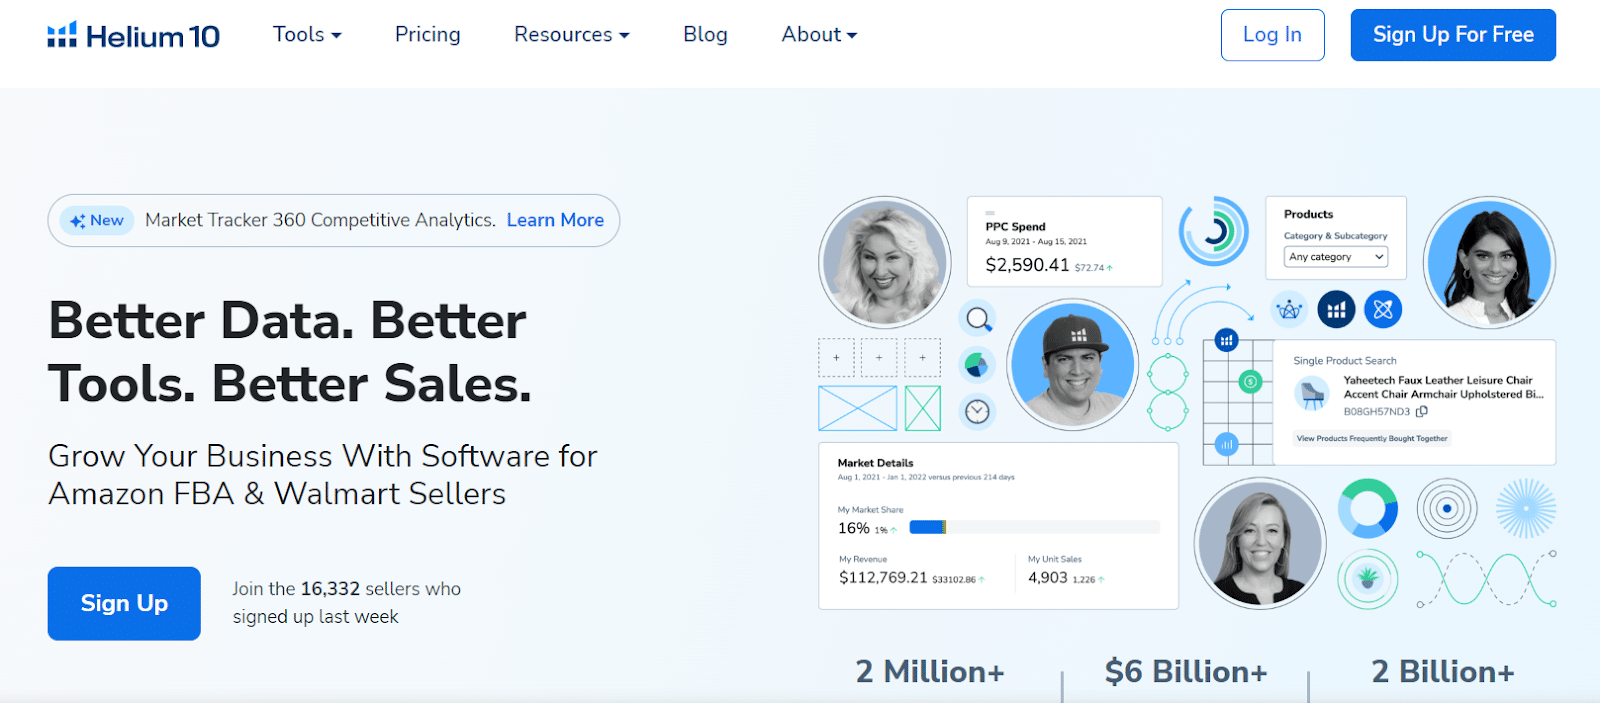The height and width of the screenshot is (707, 1600).
Task: Click the circular progress rings graphic
Action: (1213, 231)
